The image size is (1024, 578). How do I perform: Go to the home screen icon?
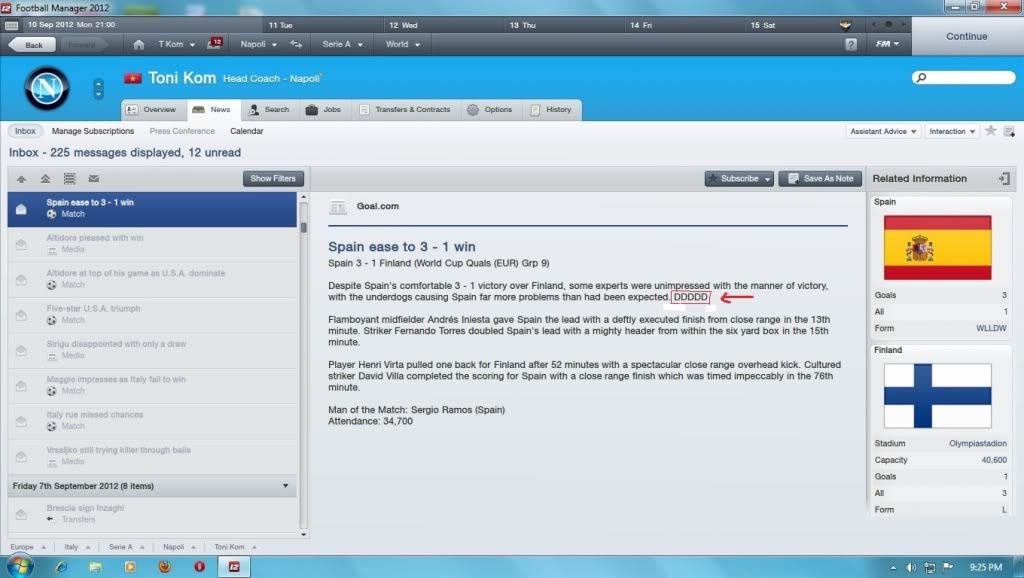138,44
